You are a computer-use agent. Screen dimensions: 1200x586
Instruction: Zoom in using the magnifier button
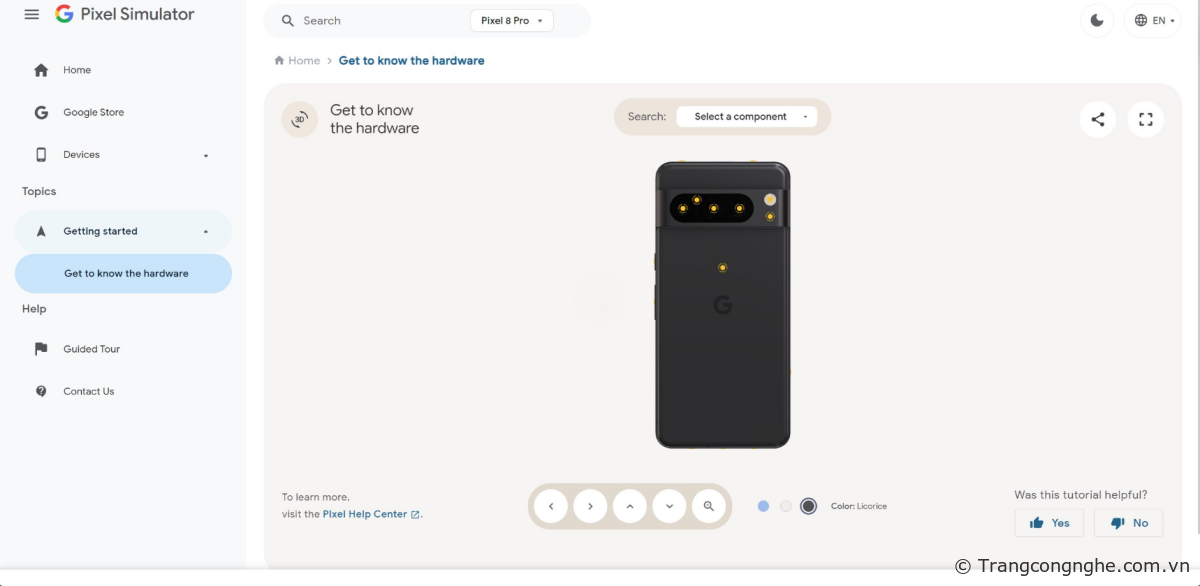[x=709, y=506]
